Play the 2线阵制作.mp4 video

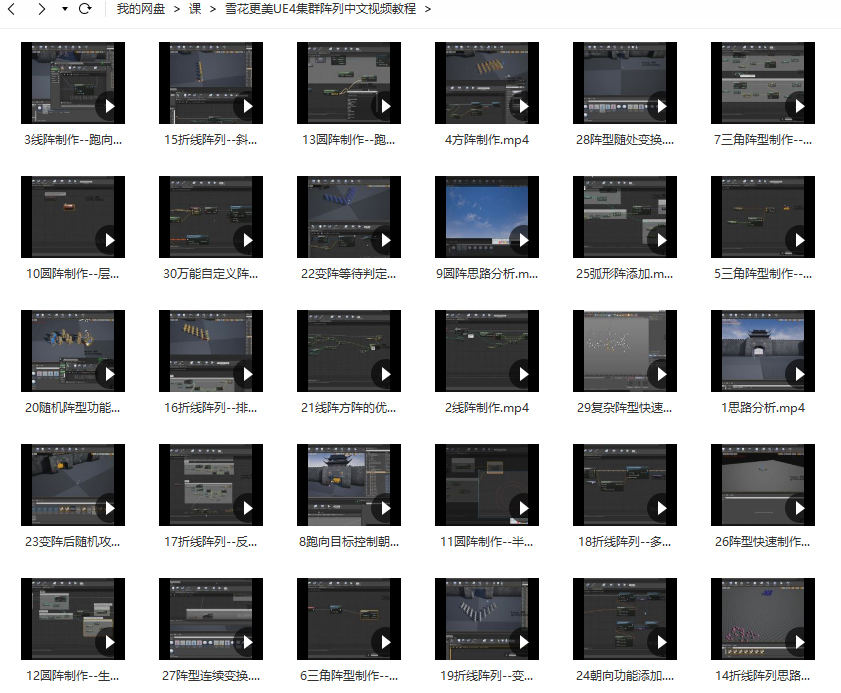tap(522, 373)
